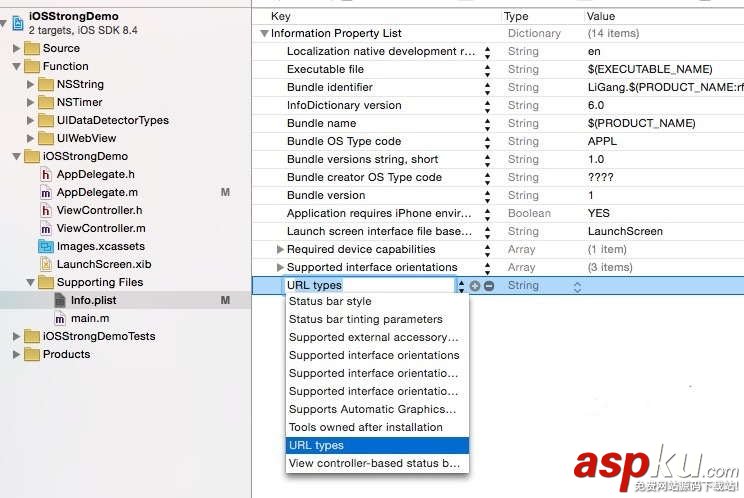Image resolution: width=744 pixels, height=498 pixels.
Task: Click the key stepper for Bundle identifier
Action: 487,88
